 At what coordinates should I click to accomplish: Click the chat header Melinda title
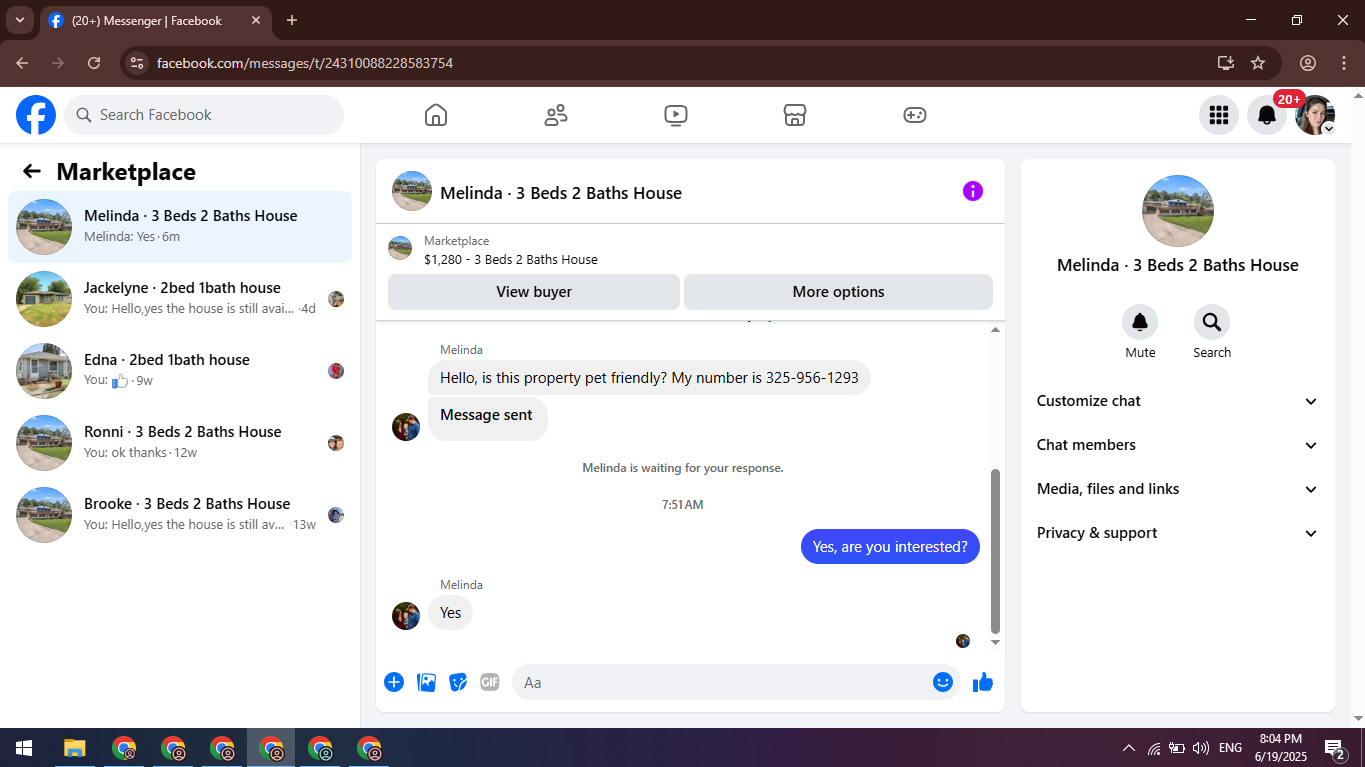(x=561, y=193)
